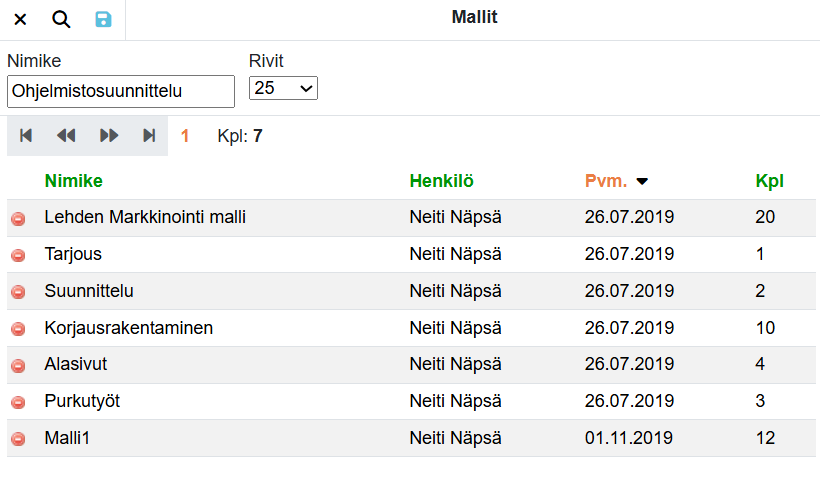Viewport: 820px width, 482px height.
Task: Skip to the last page of results
Action: pyautogui.click(x=149, y=136)
